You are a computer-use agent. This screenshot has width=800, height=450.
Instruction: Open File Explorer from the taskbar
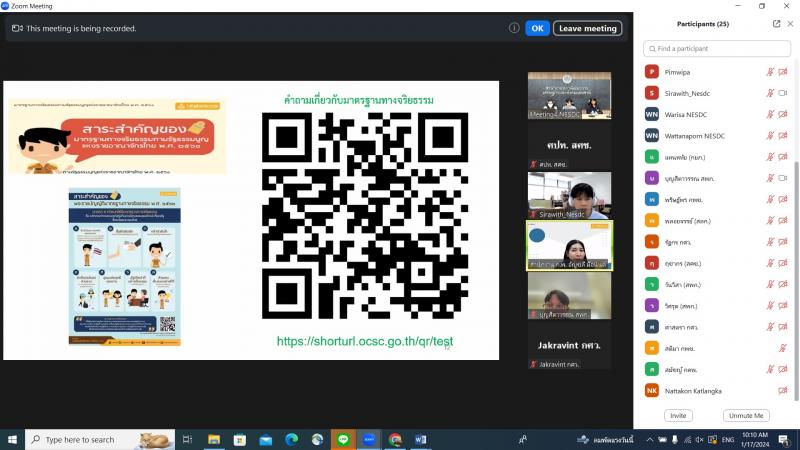(214, 439)
